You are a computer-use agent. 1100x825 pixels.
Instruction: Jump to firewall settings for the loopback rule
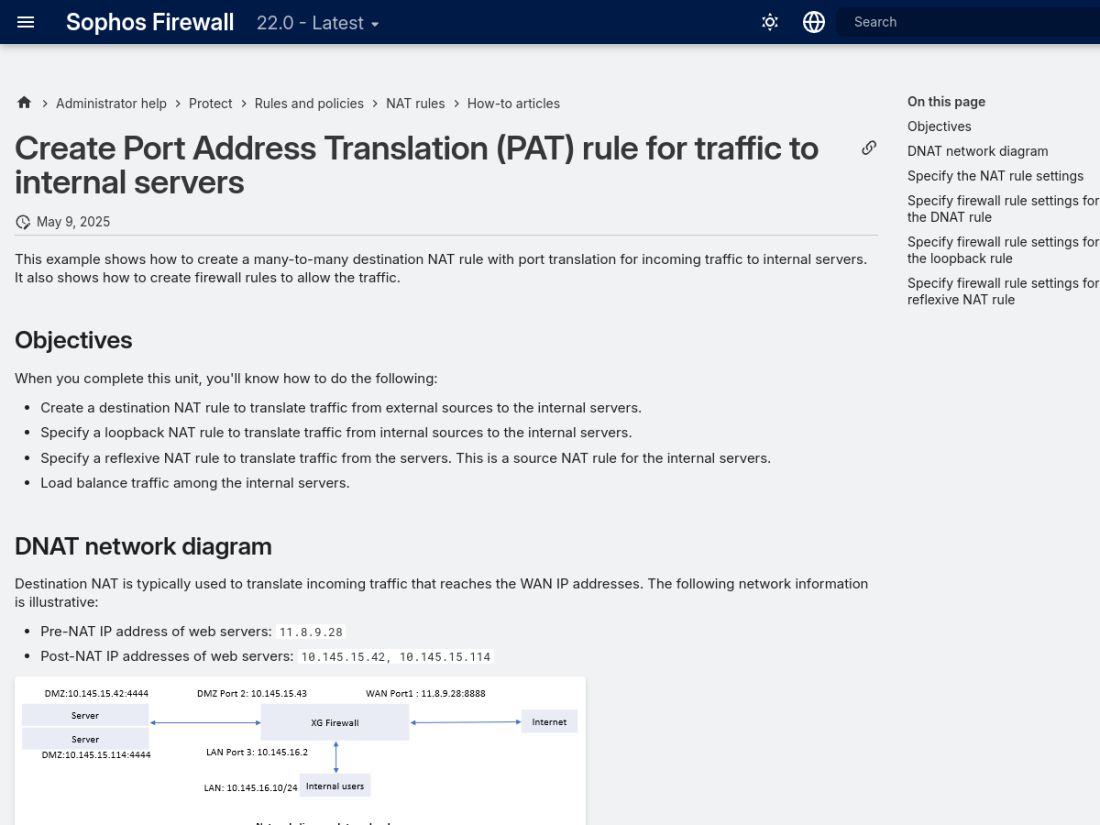[1003, 250]
